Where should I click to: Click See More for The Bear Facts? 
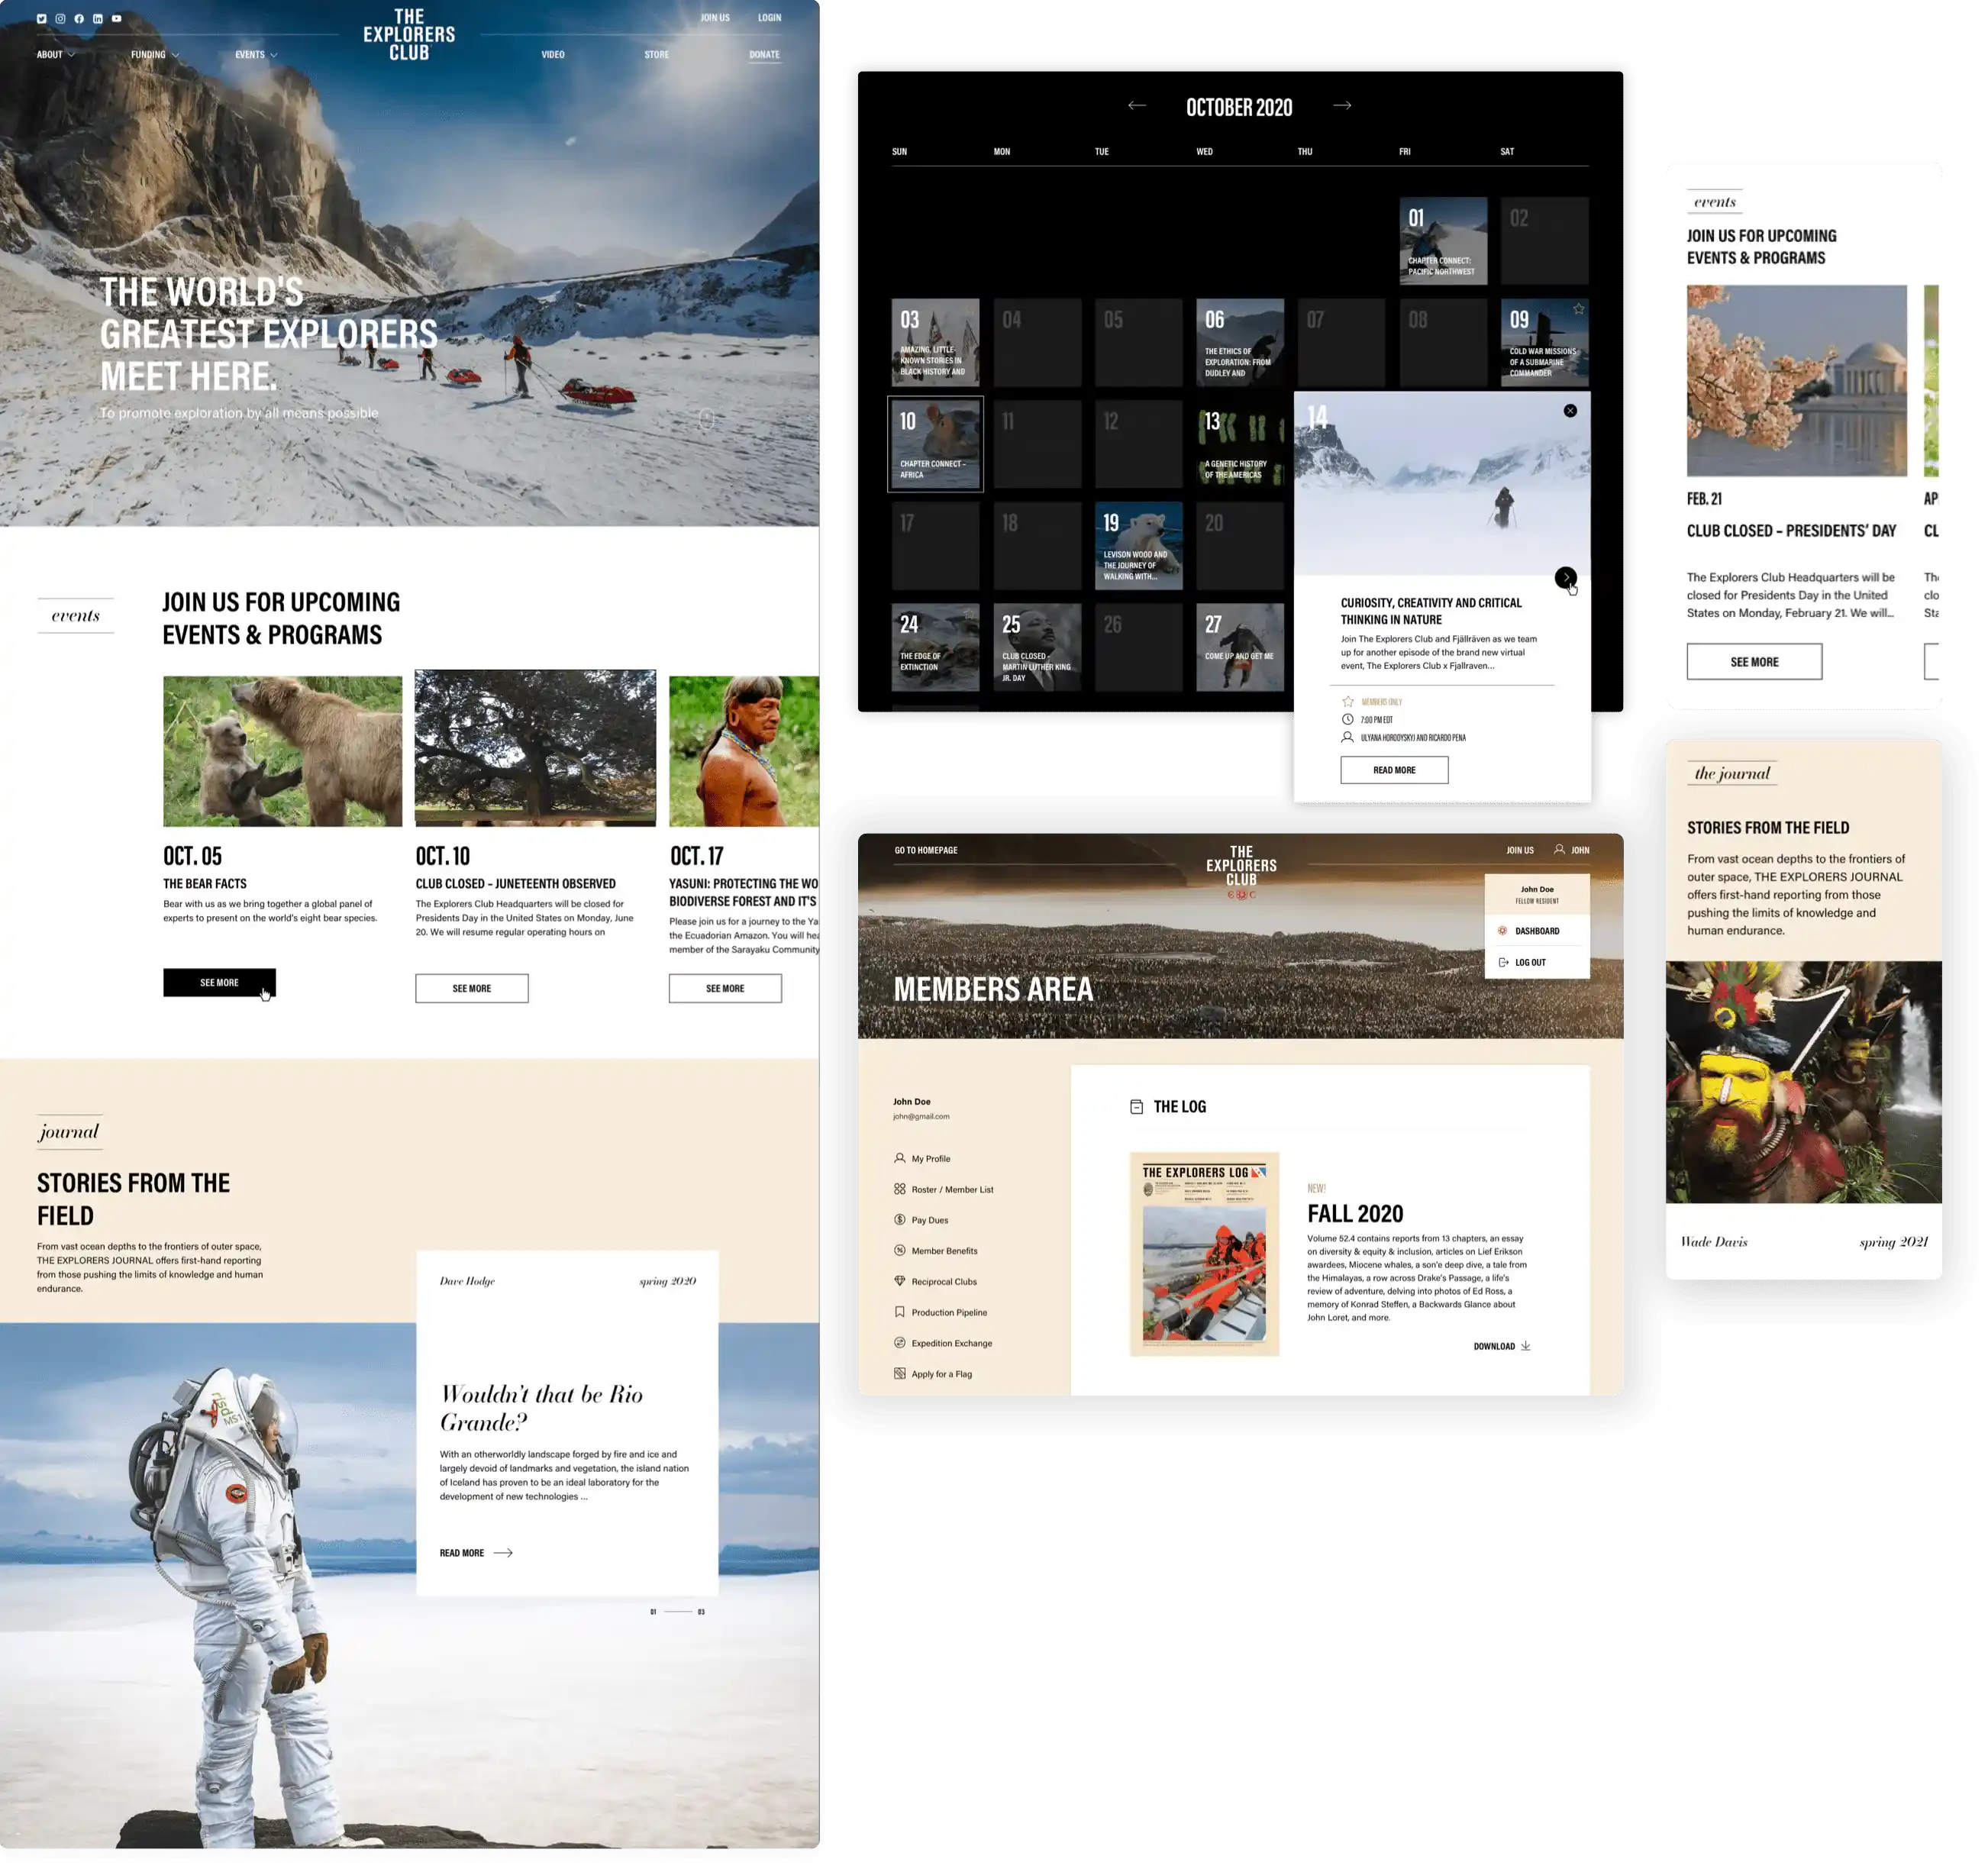219,983
